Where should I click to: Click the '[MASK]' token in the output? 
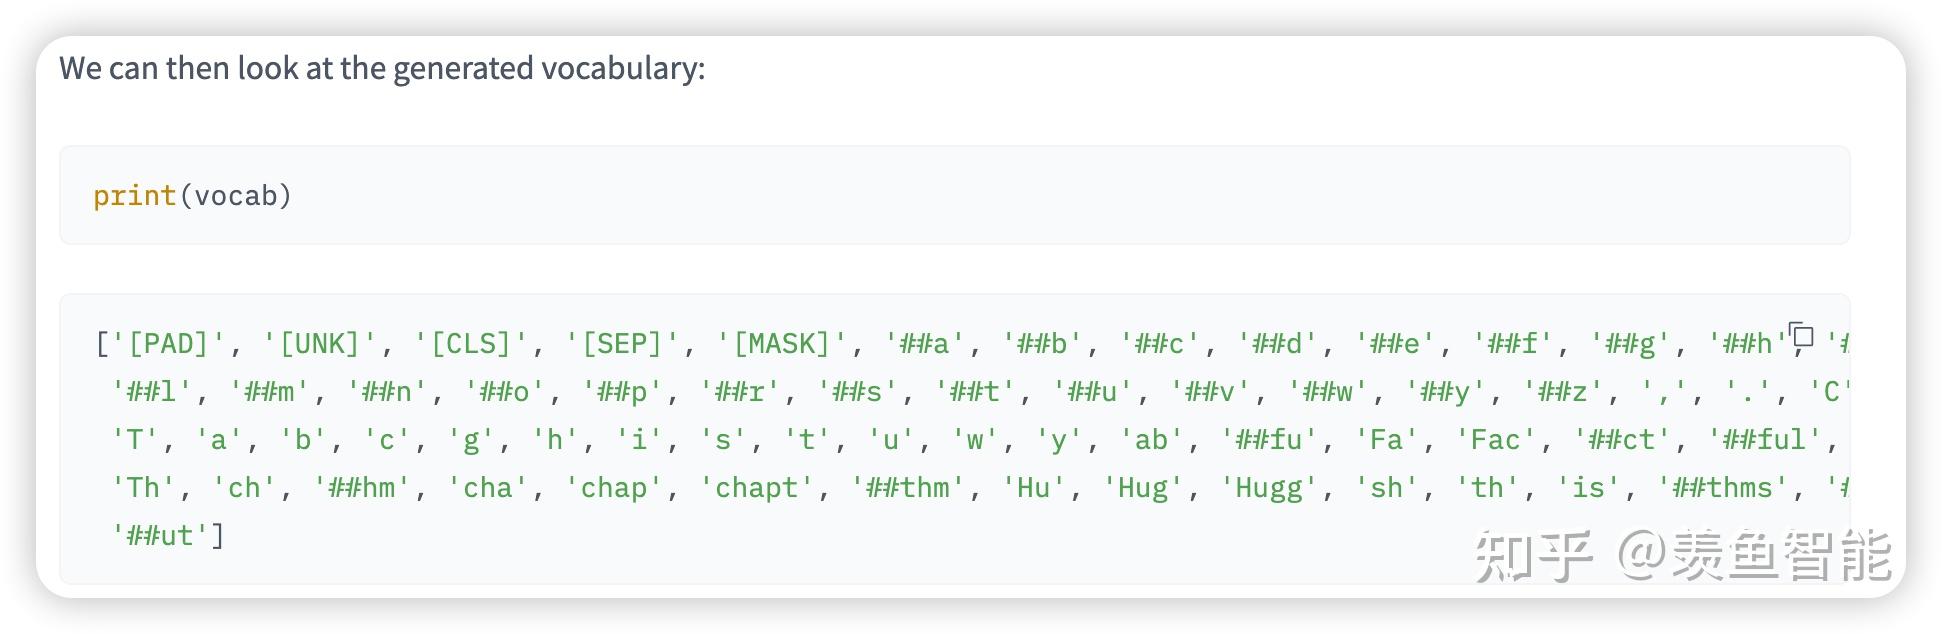(x=781, y=344)
